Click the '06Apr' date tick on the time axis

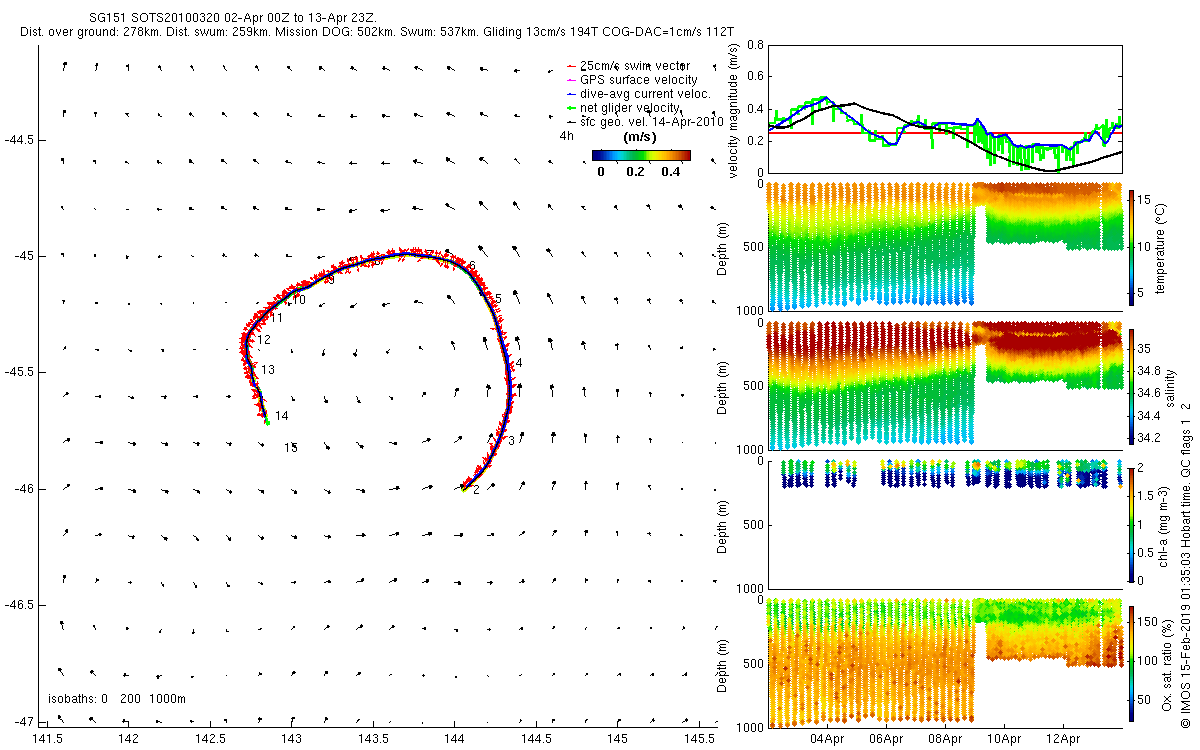(887, 739)
